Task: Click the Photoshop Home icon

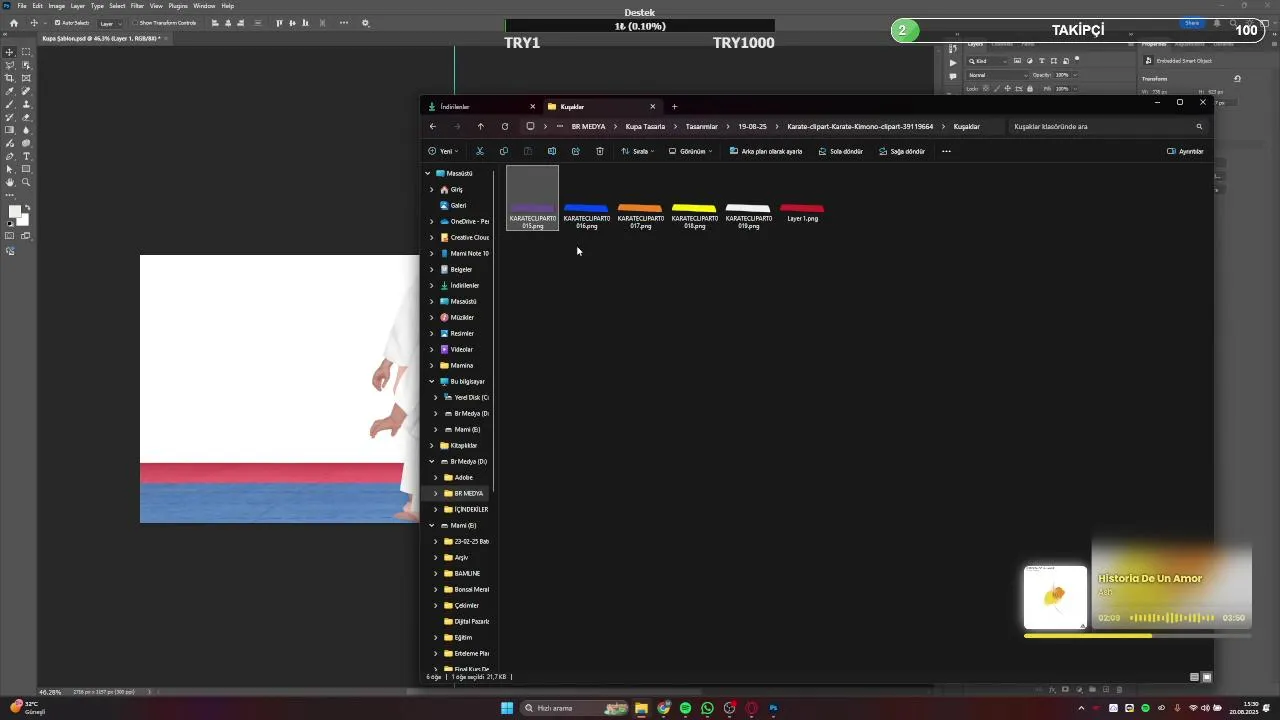Action: pos(13,23)
